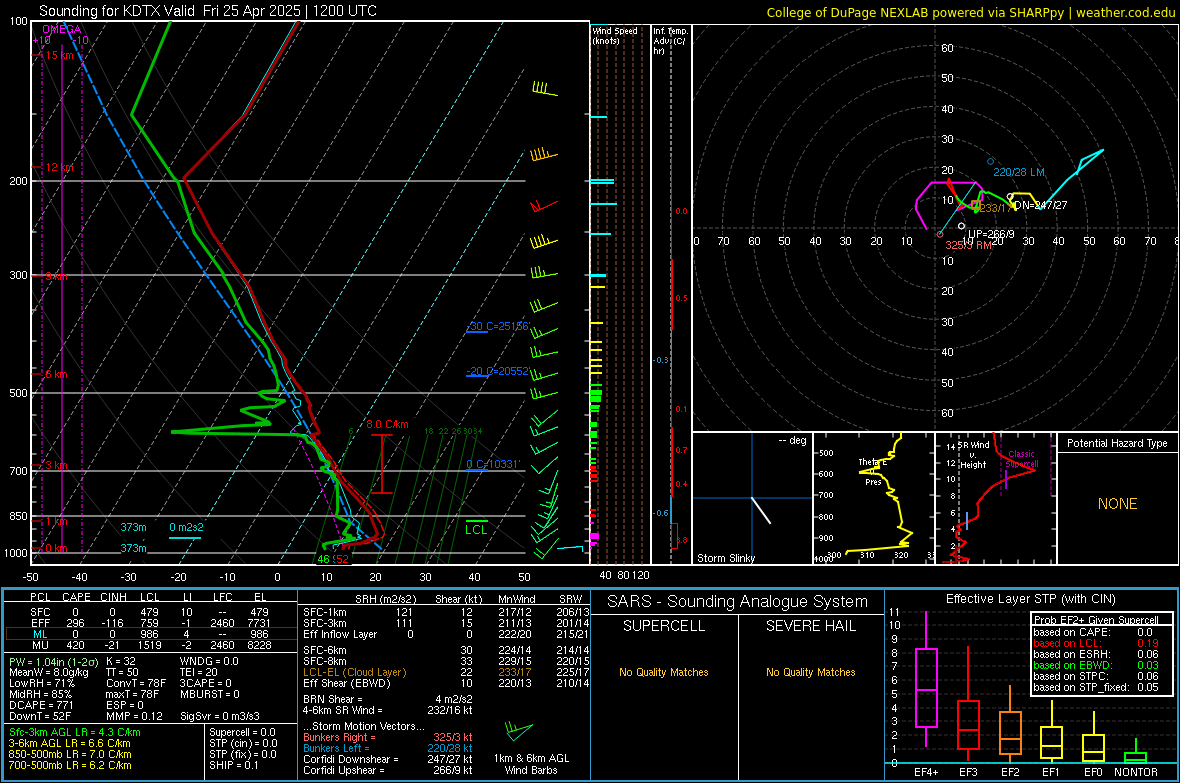Screen dimensions: 1180x783
Task: Click the 0 C=10331' freezing level label
Action: pos(493,464)
